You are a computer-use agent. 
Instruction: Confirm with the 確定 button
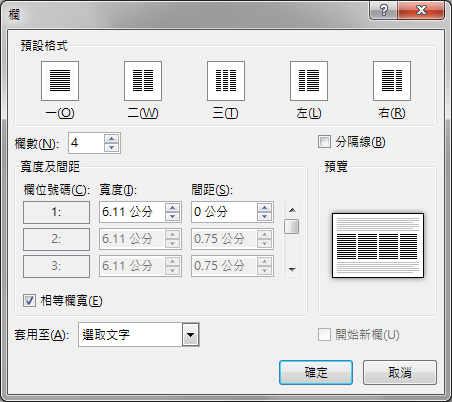click(x=316, y=372)
